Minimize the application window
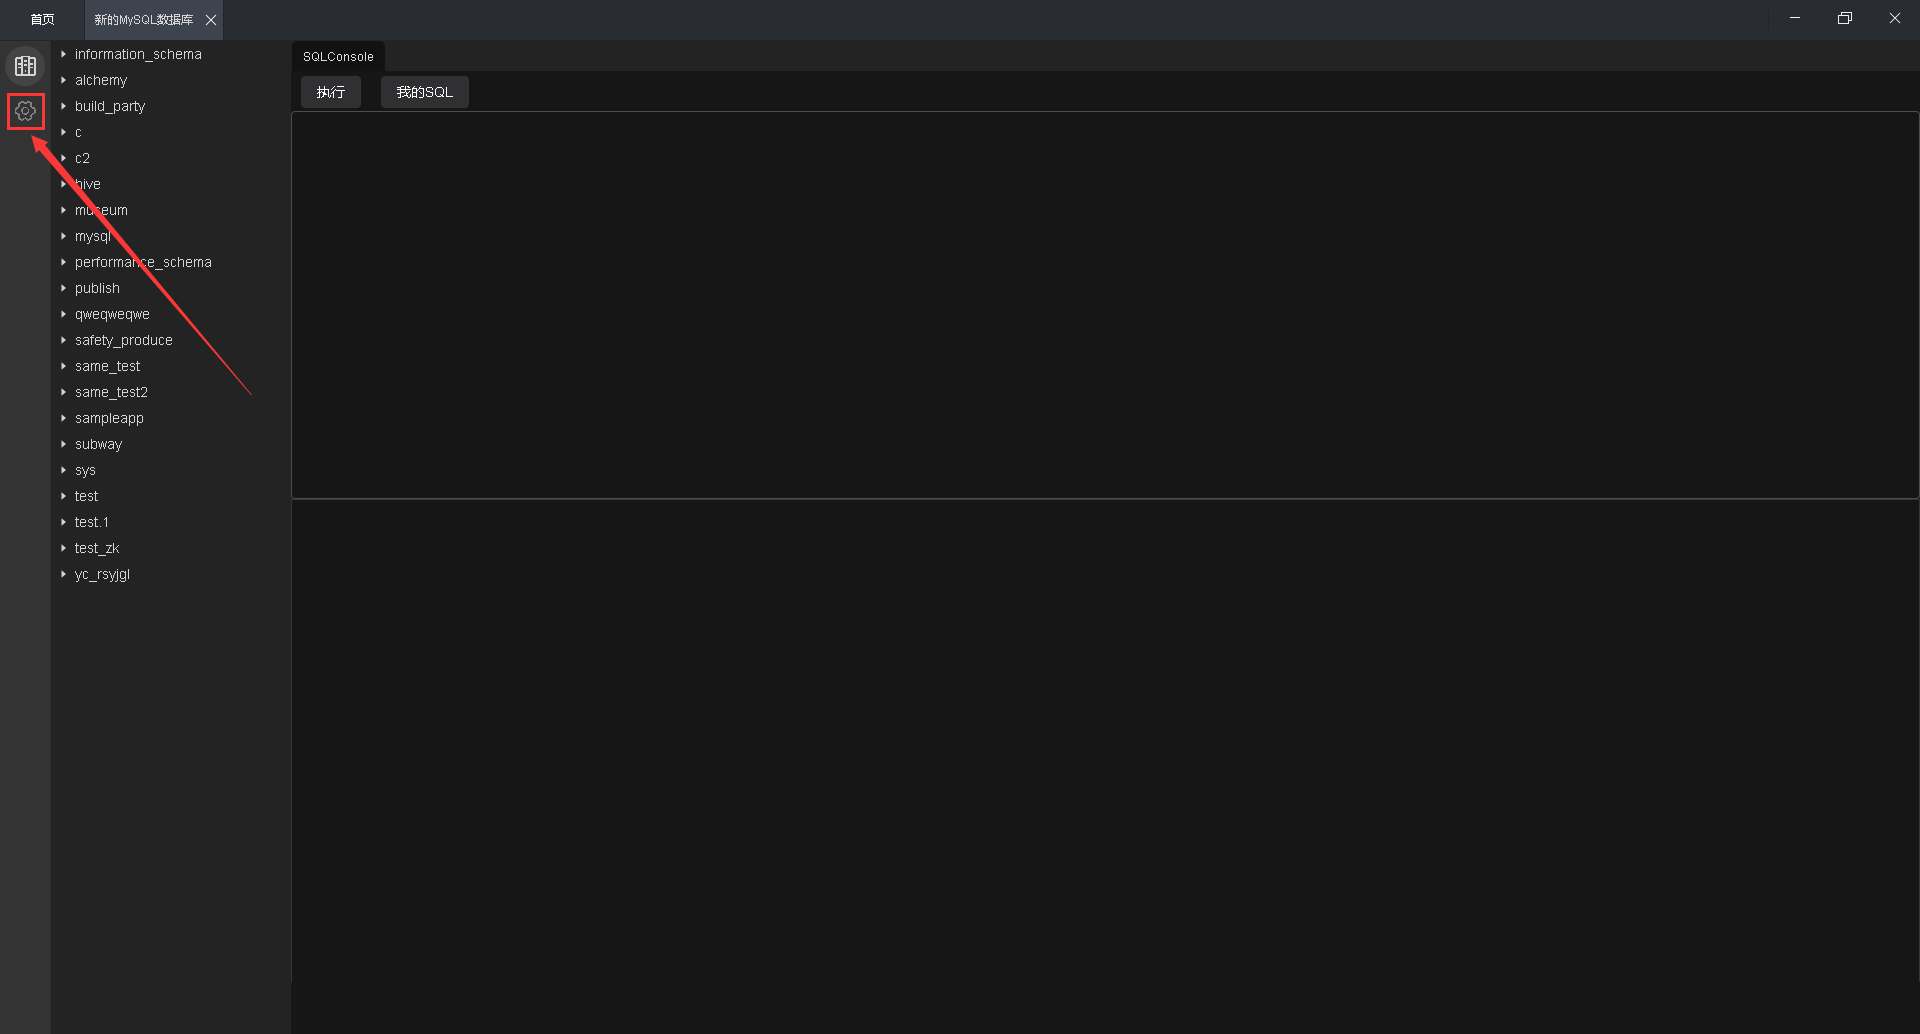Viewport: 1920px width, 1034px height. [x=1795, y=18]
